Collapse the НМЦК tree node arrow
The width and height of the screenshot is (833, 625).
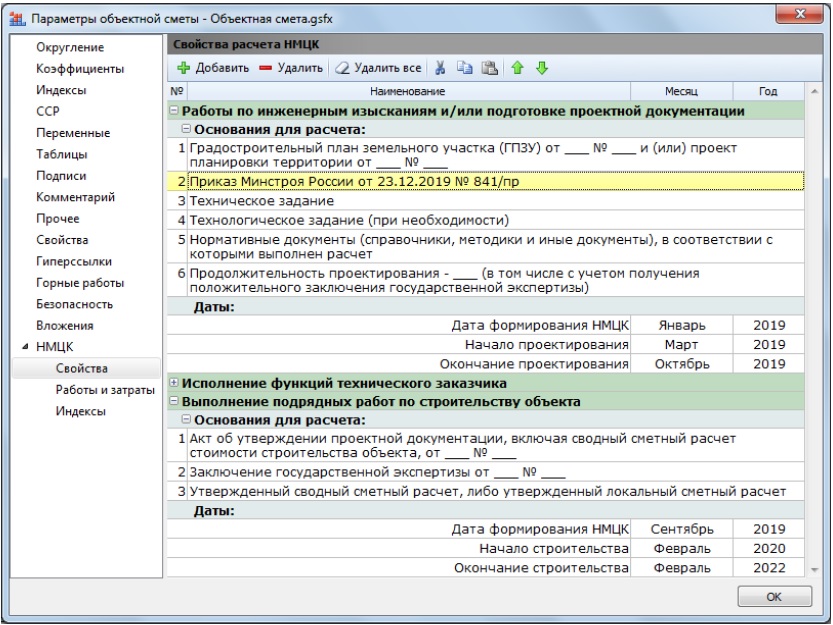tap(25, 347)
